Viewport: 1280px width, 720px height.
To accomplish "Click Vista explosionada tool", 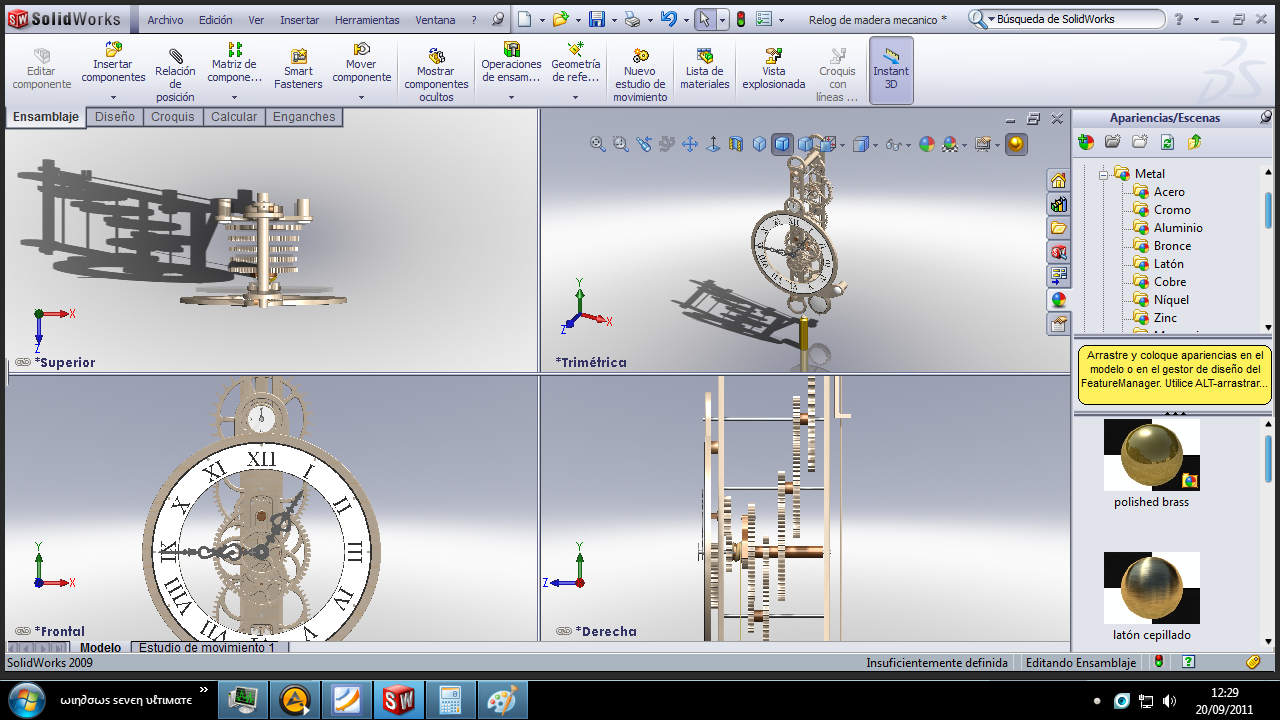I will 773,71.
